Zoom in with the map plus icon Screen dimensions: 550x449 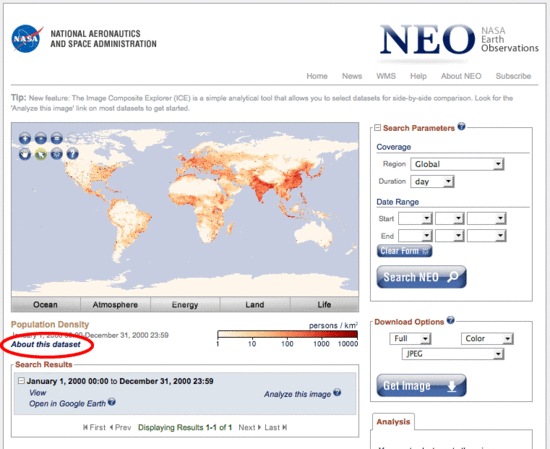[x=25, y=138]
